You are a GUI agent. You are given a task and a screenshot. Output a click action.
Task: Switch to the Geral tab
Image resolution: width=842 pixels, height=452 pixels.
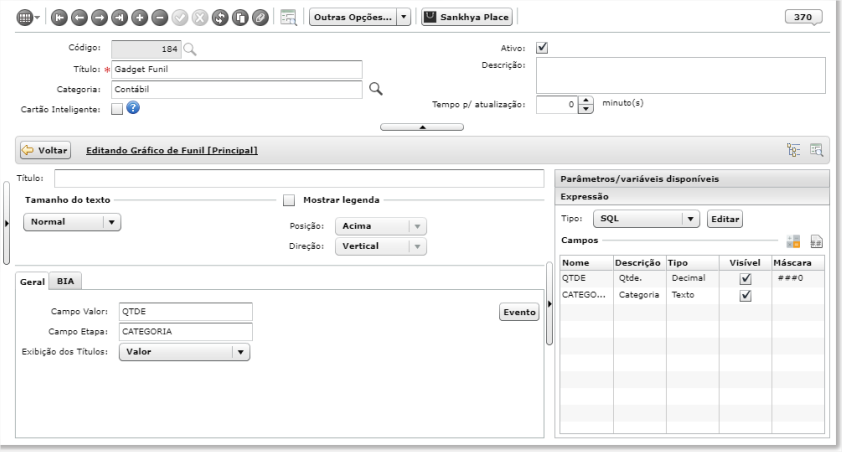[x=32, y=281]
